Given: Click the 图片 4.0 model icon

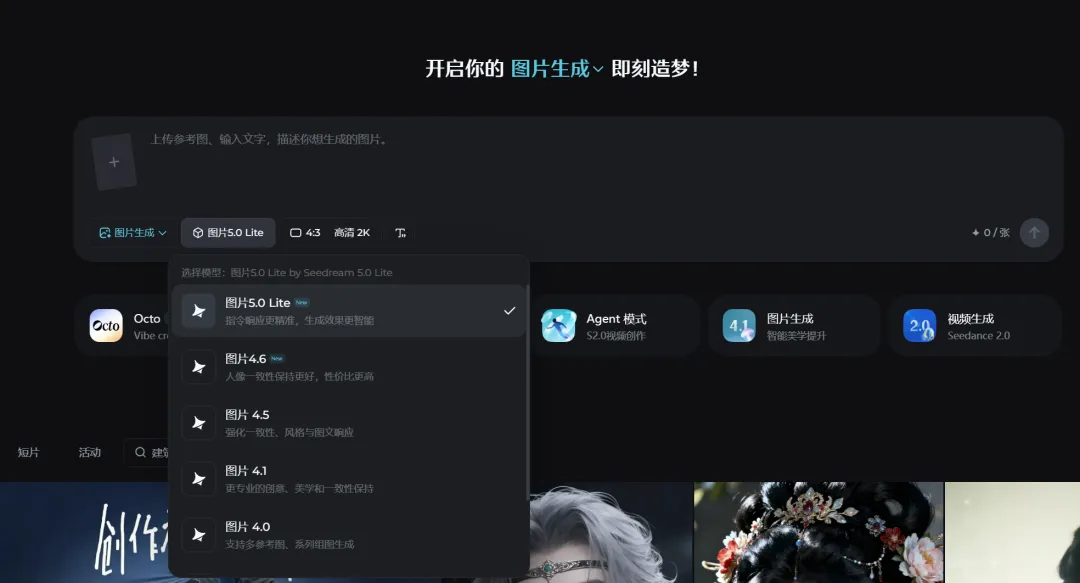Looking at the screenshot, I should point(198,535).
